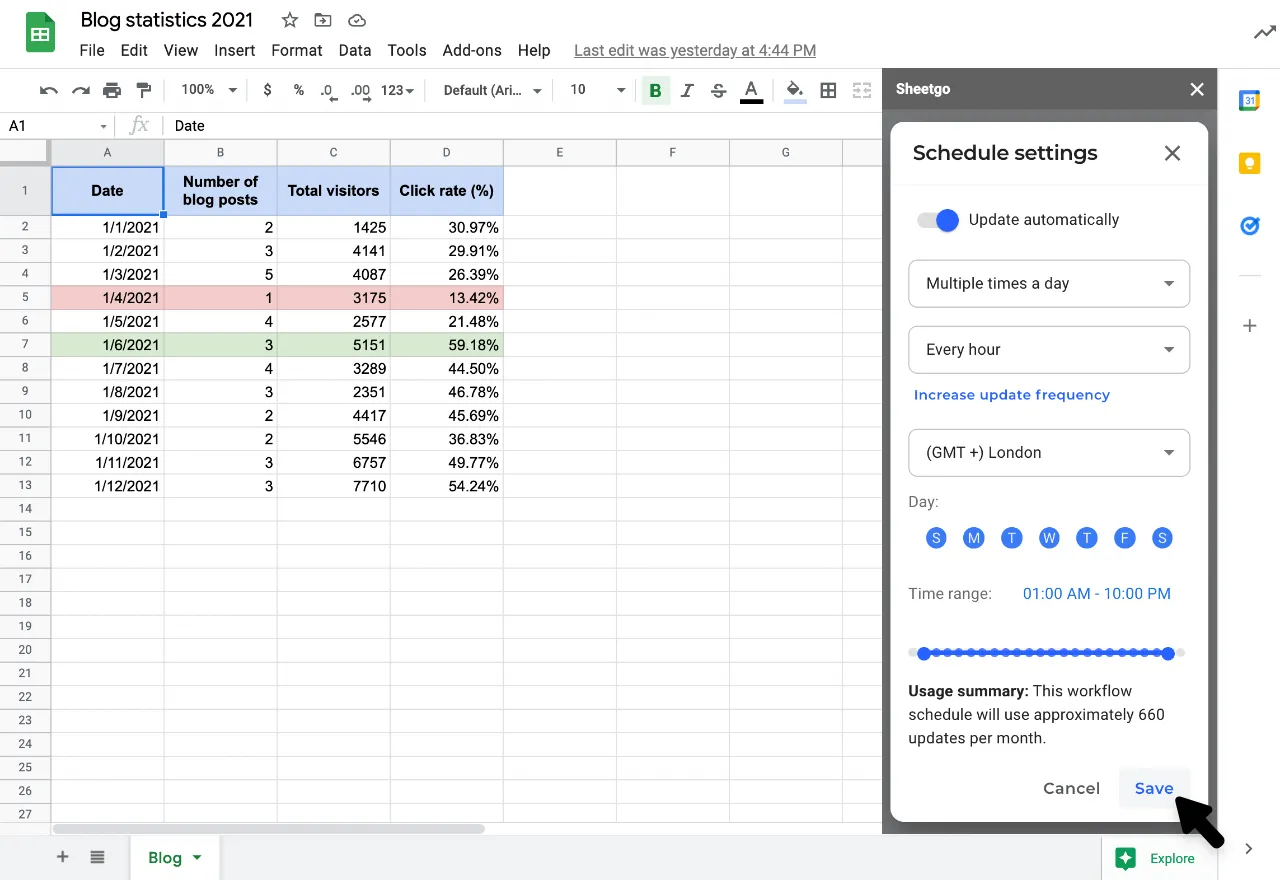The image size is (1280, 880).
Task: Toggle Tuesday in the Day selector
Action: [x=1012, y=538]
